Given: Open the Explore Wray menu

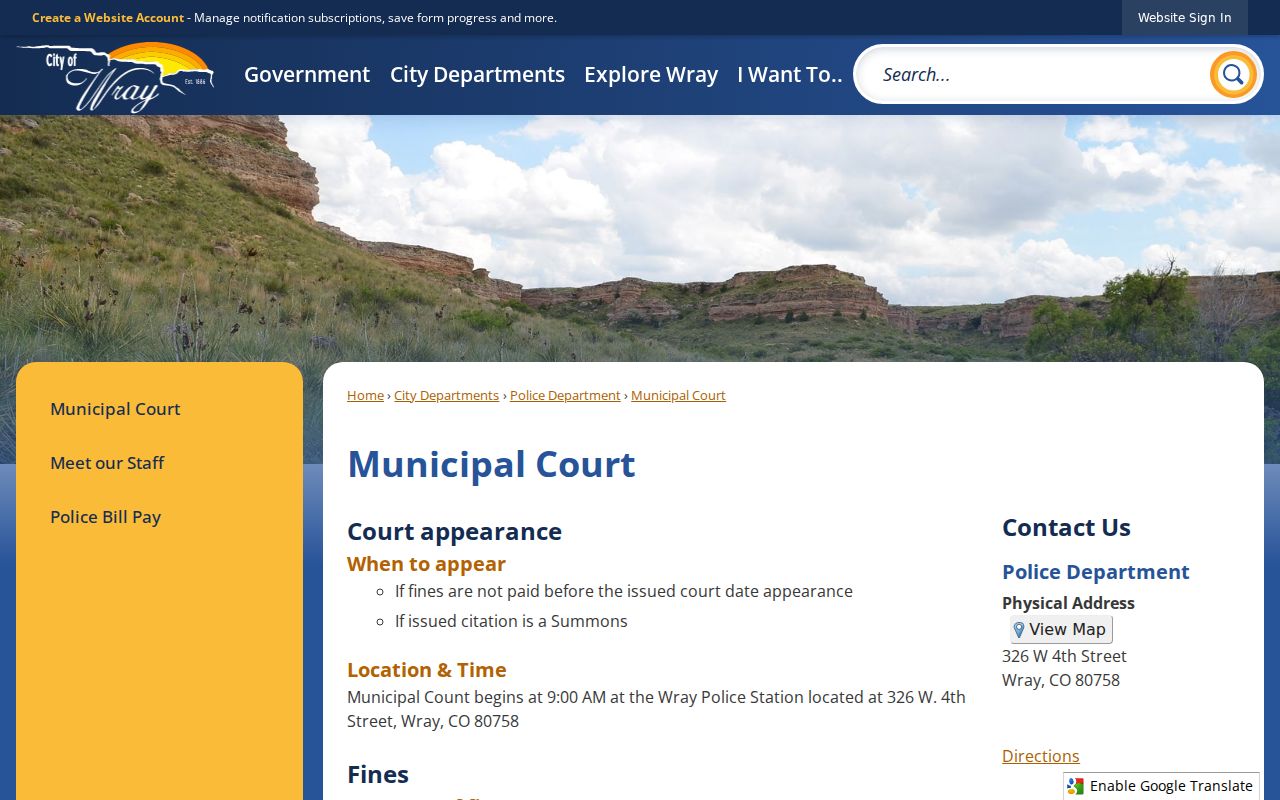Looking at the screenshot, I should (651, 75).
